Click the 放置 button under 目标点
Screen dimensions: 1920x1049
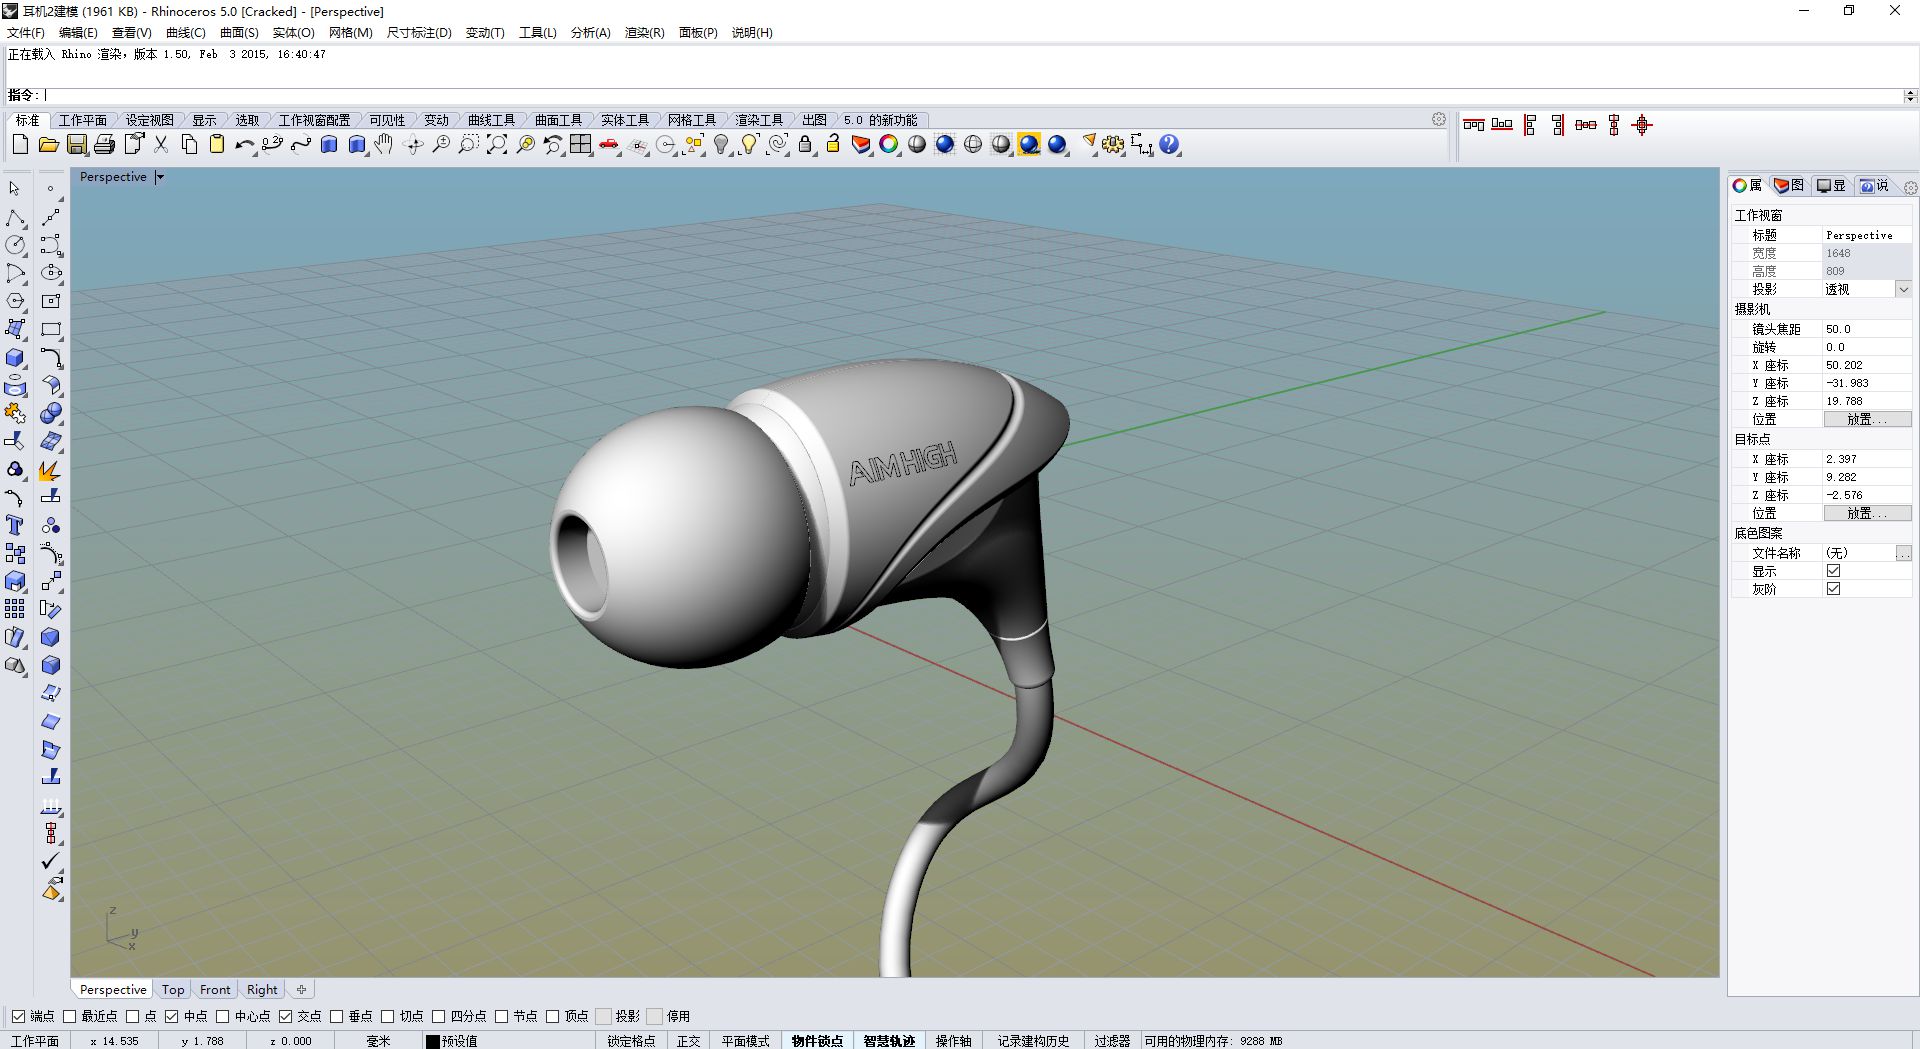1866,513
